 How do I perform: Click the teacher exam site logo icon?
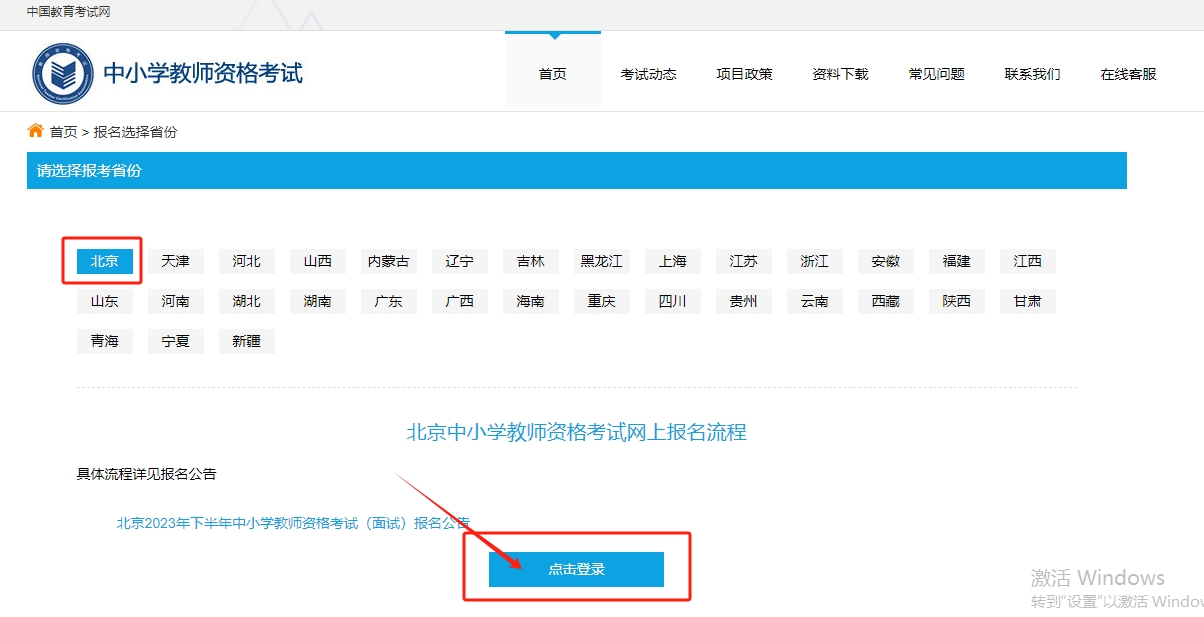tap(62, 73)
